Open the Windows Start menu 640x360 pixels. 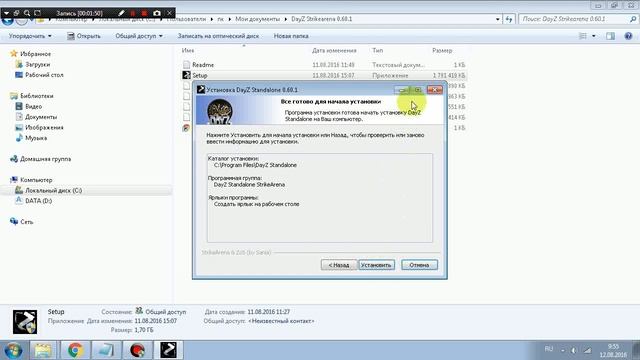[x=14, y=350]
